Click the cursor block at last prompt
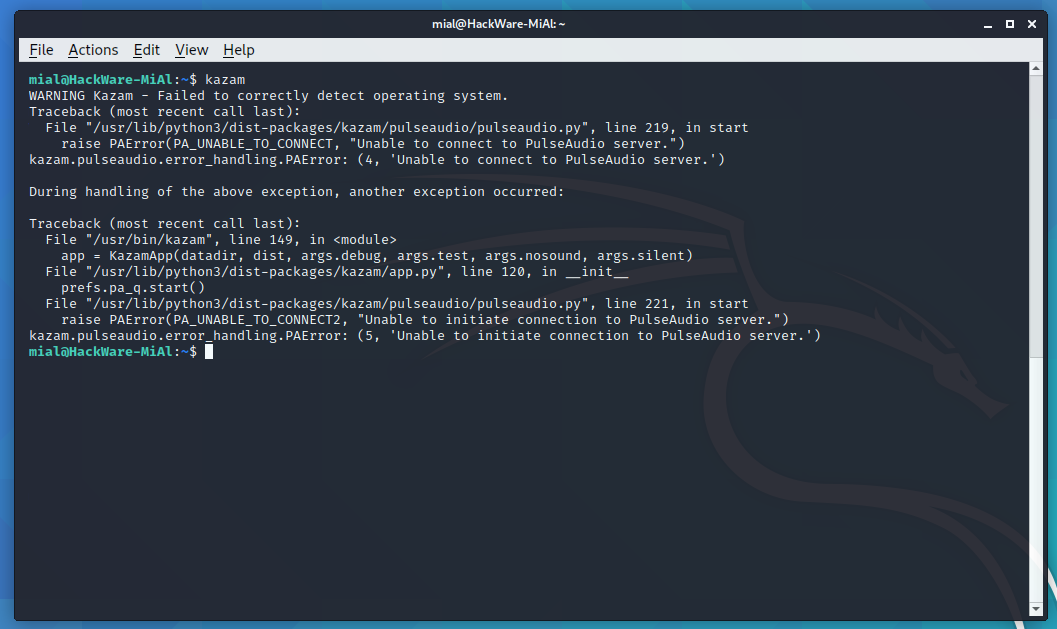This screenshot has height=629, width=1057. tap(208, 352)
